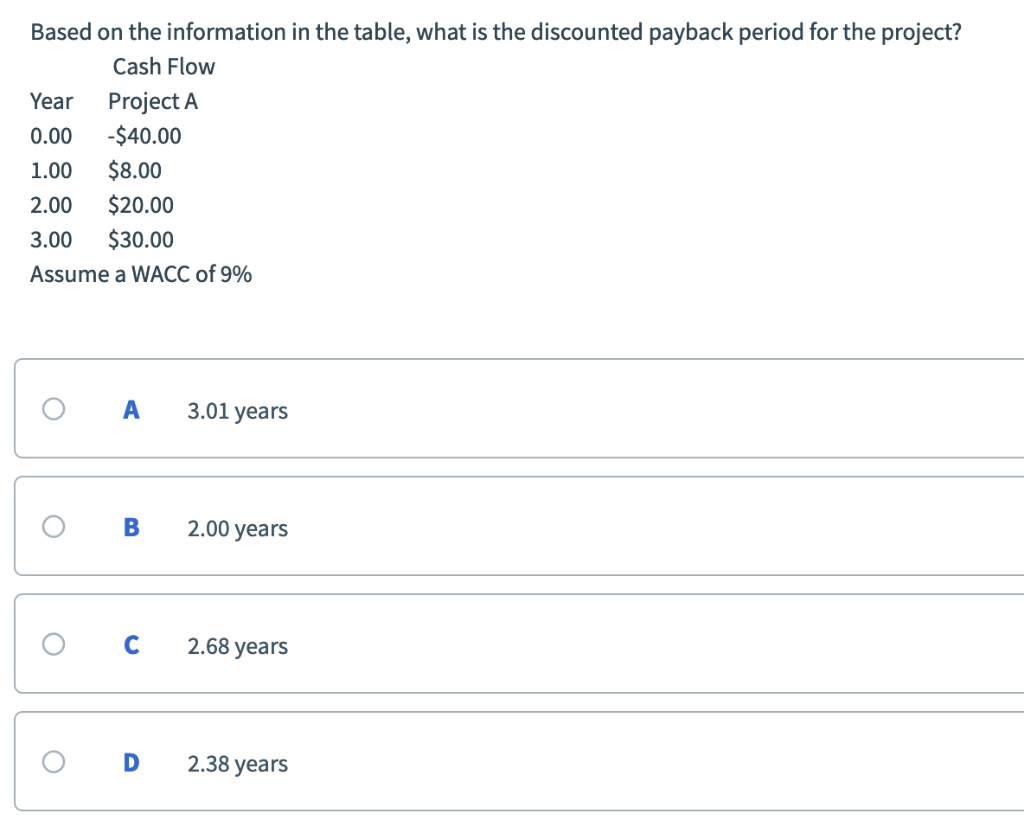Click the blue letter A label
Viewport: 1024px width, 820px height.
[131, 410]
